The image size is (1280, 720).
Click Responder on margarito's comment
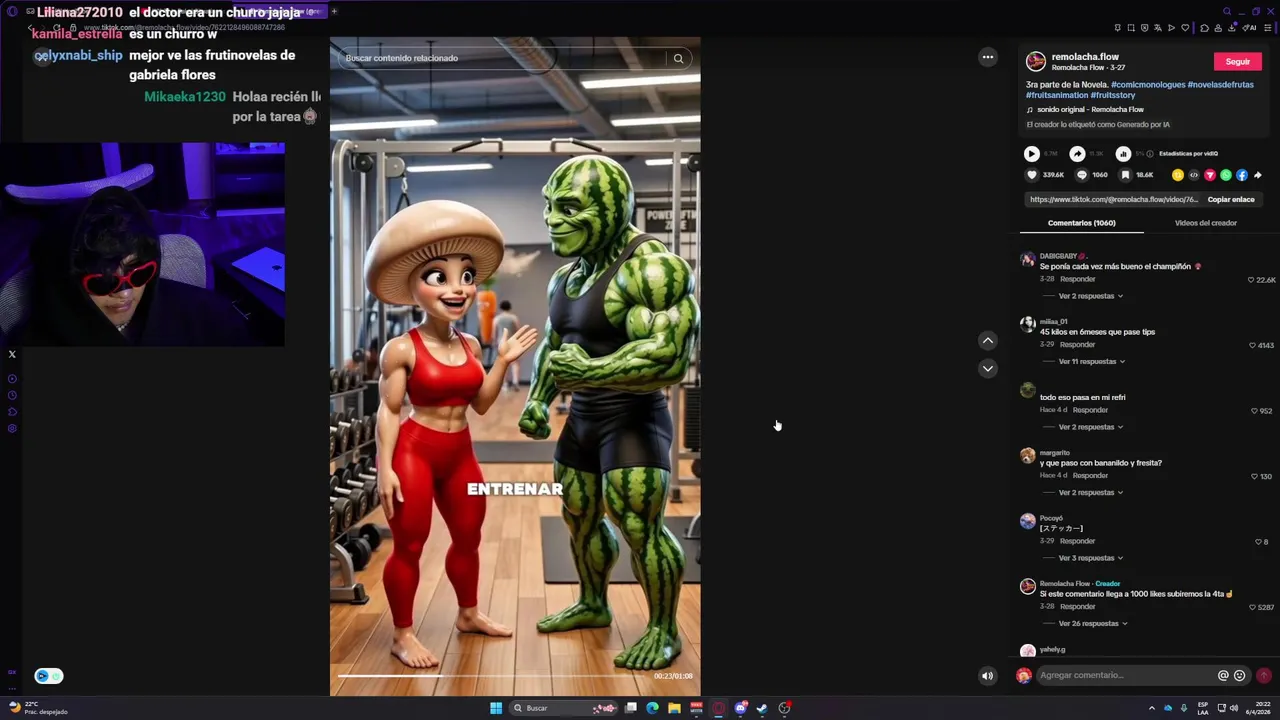coord(1090,476)
